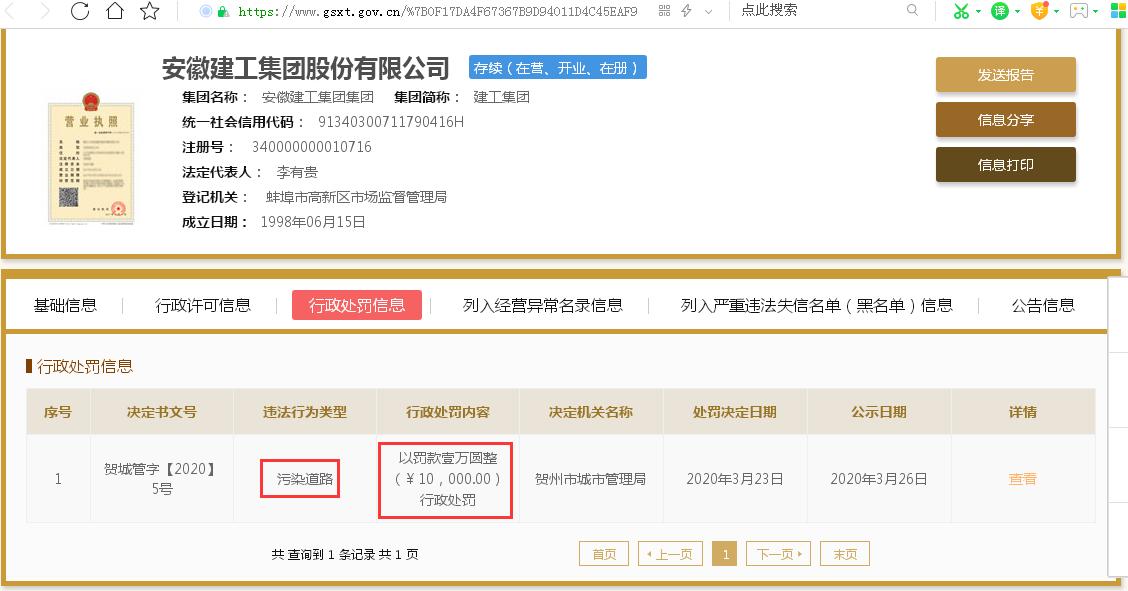Click the search magnifier icon
1128x591 pixels.
(x=911, y=10)
